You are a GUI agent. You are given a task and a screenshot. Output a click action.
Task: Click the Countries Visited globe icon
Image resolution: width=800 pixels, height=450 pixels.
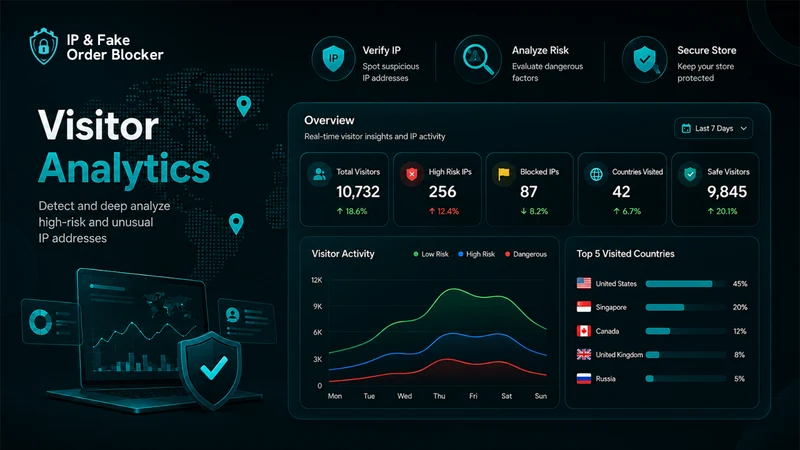click(x=596, y=174)
